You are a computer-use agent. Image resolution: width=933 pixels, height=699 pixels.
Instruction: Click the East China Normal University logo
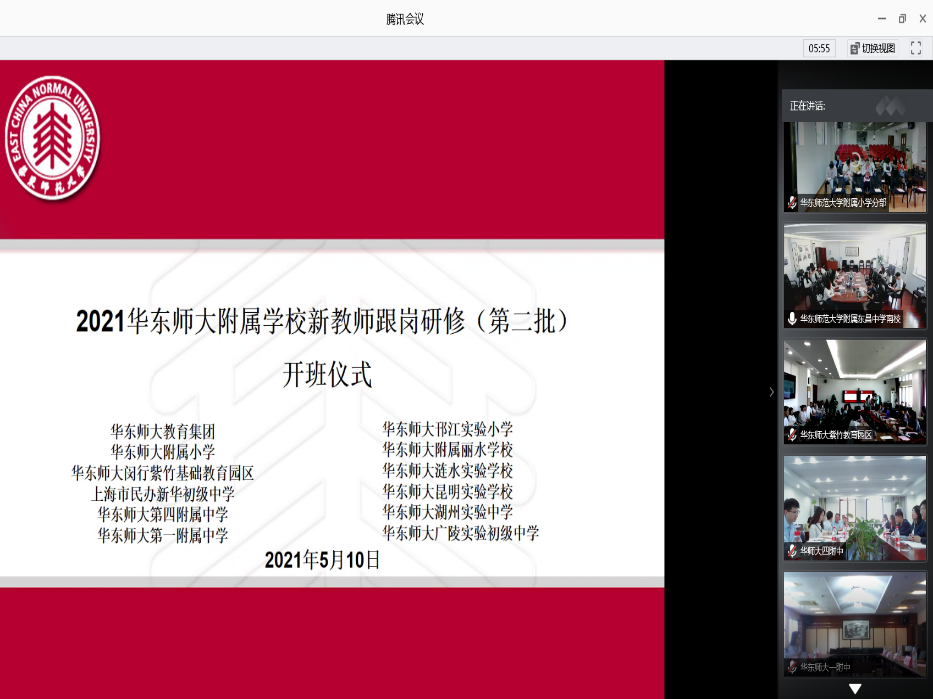click(52, 137)
